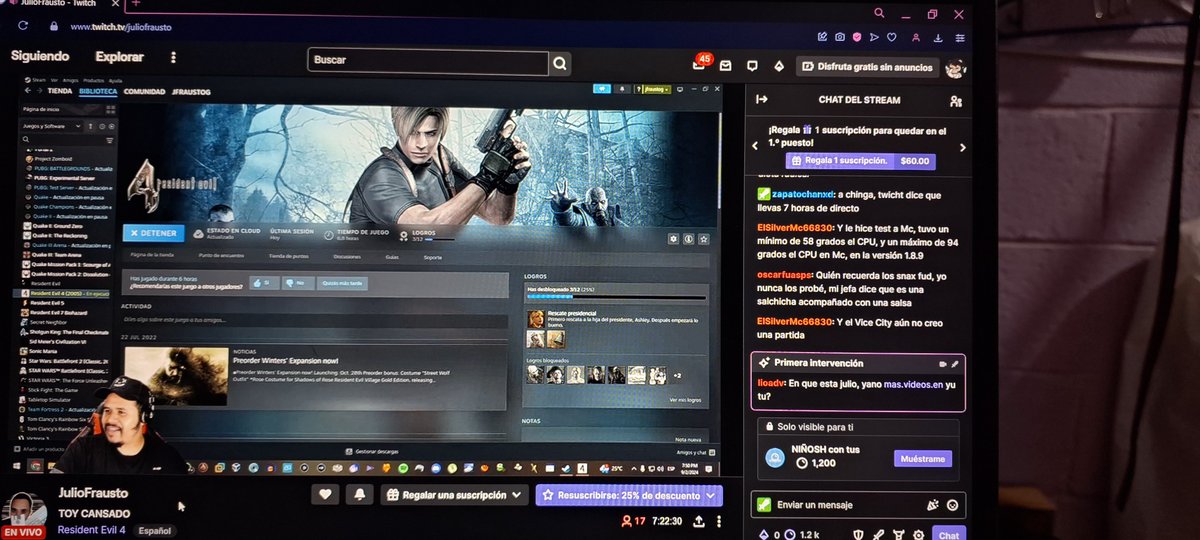Open Juegos y Software filter dropdown in Steam
1200x540 pixels.
(52, 127)
